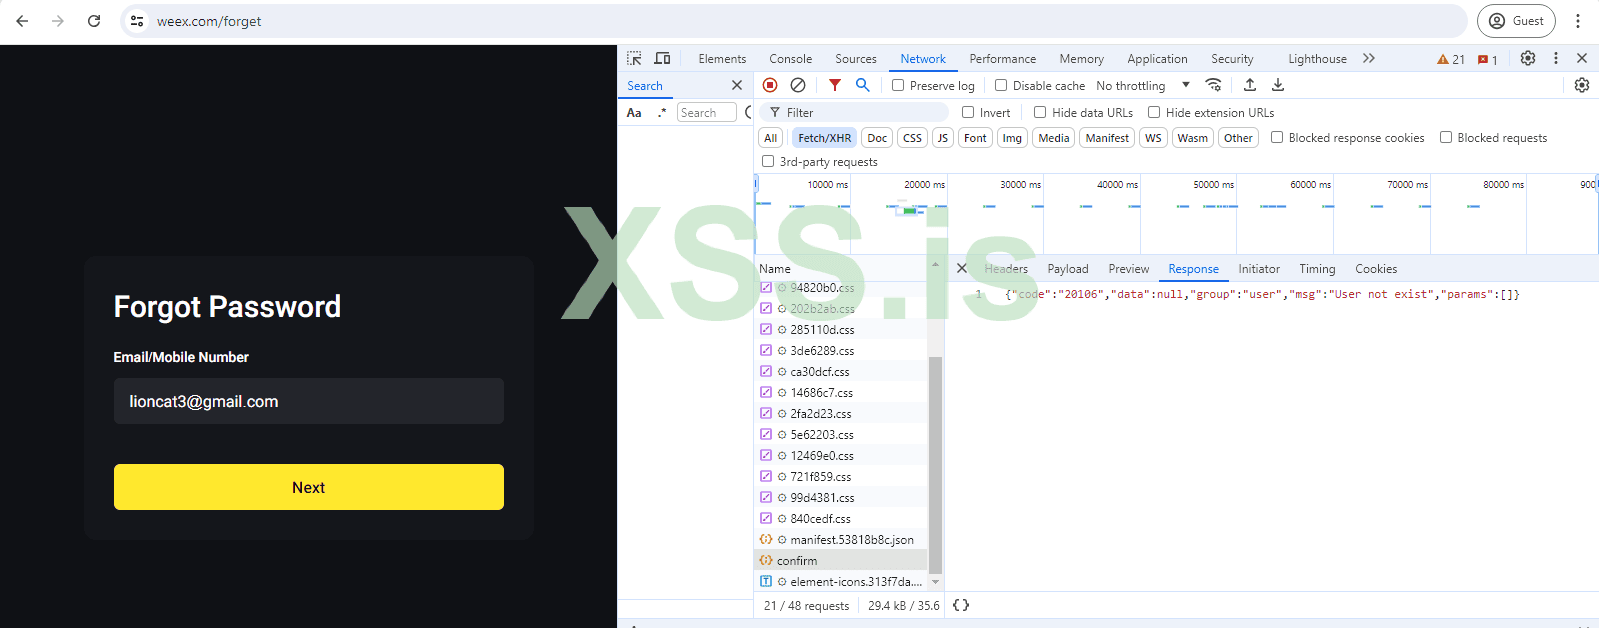Filter requests by WS
This screenshot has height=628, width=1599.
[1153, 138]
